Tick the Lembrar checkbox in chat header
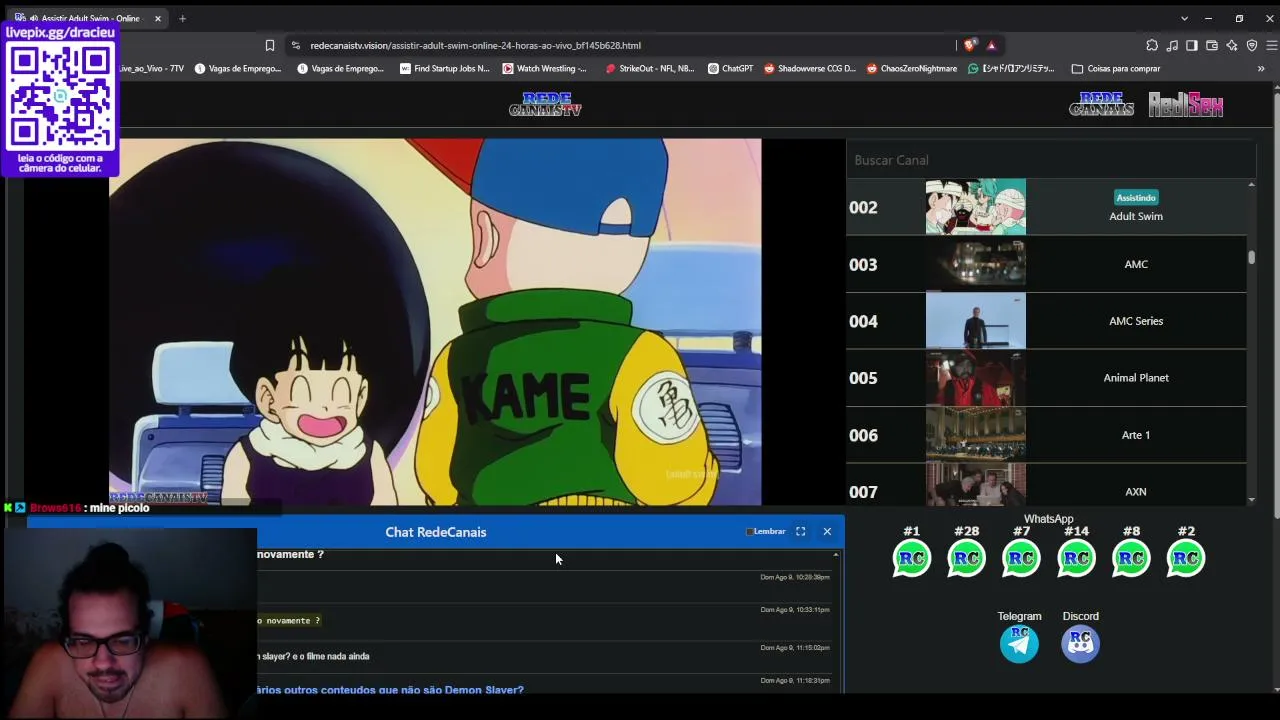This screenshot has height=720, width=1280. point(750,532)
